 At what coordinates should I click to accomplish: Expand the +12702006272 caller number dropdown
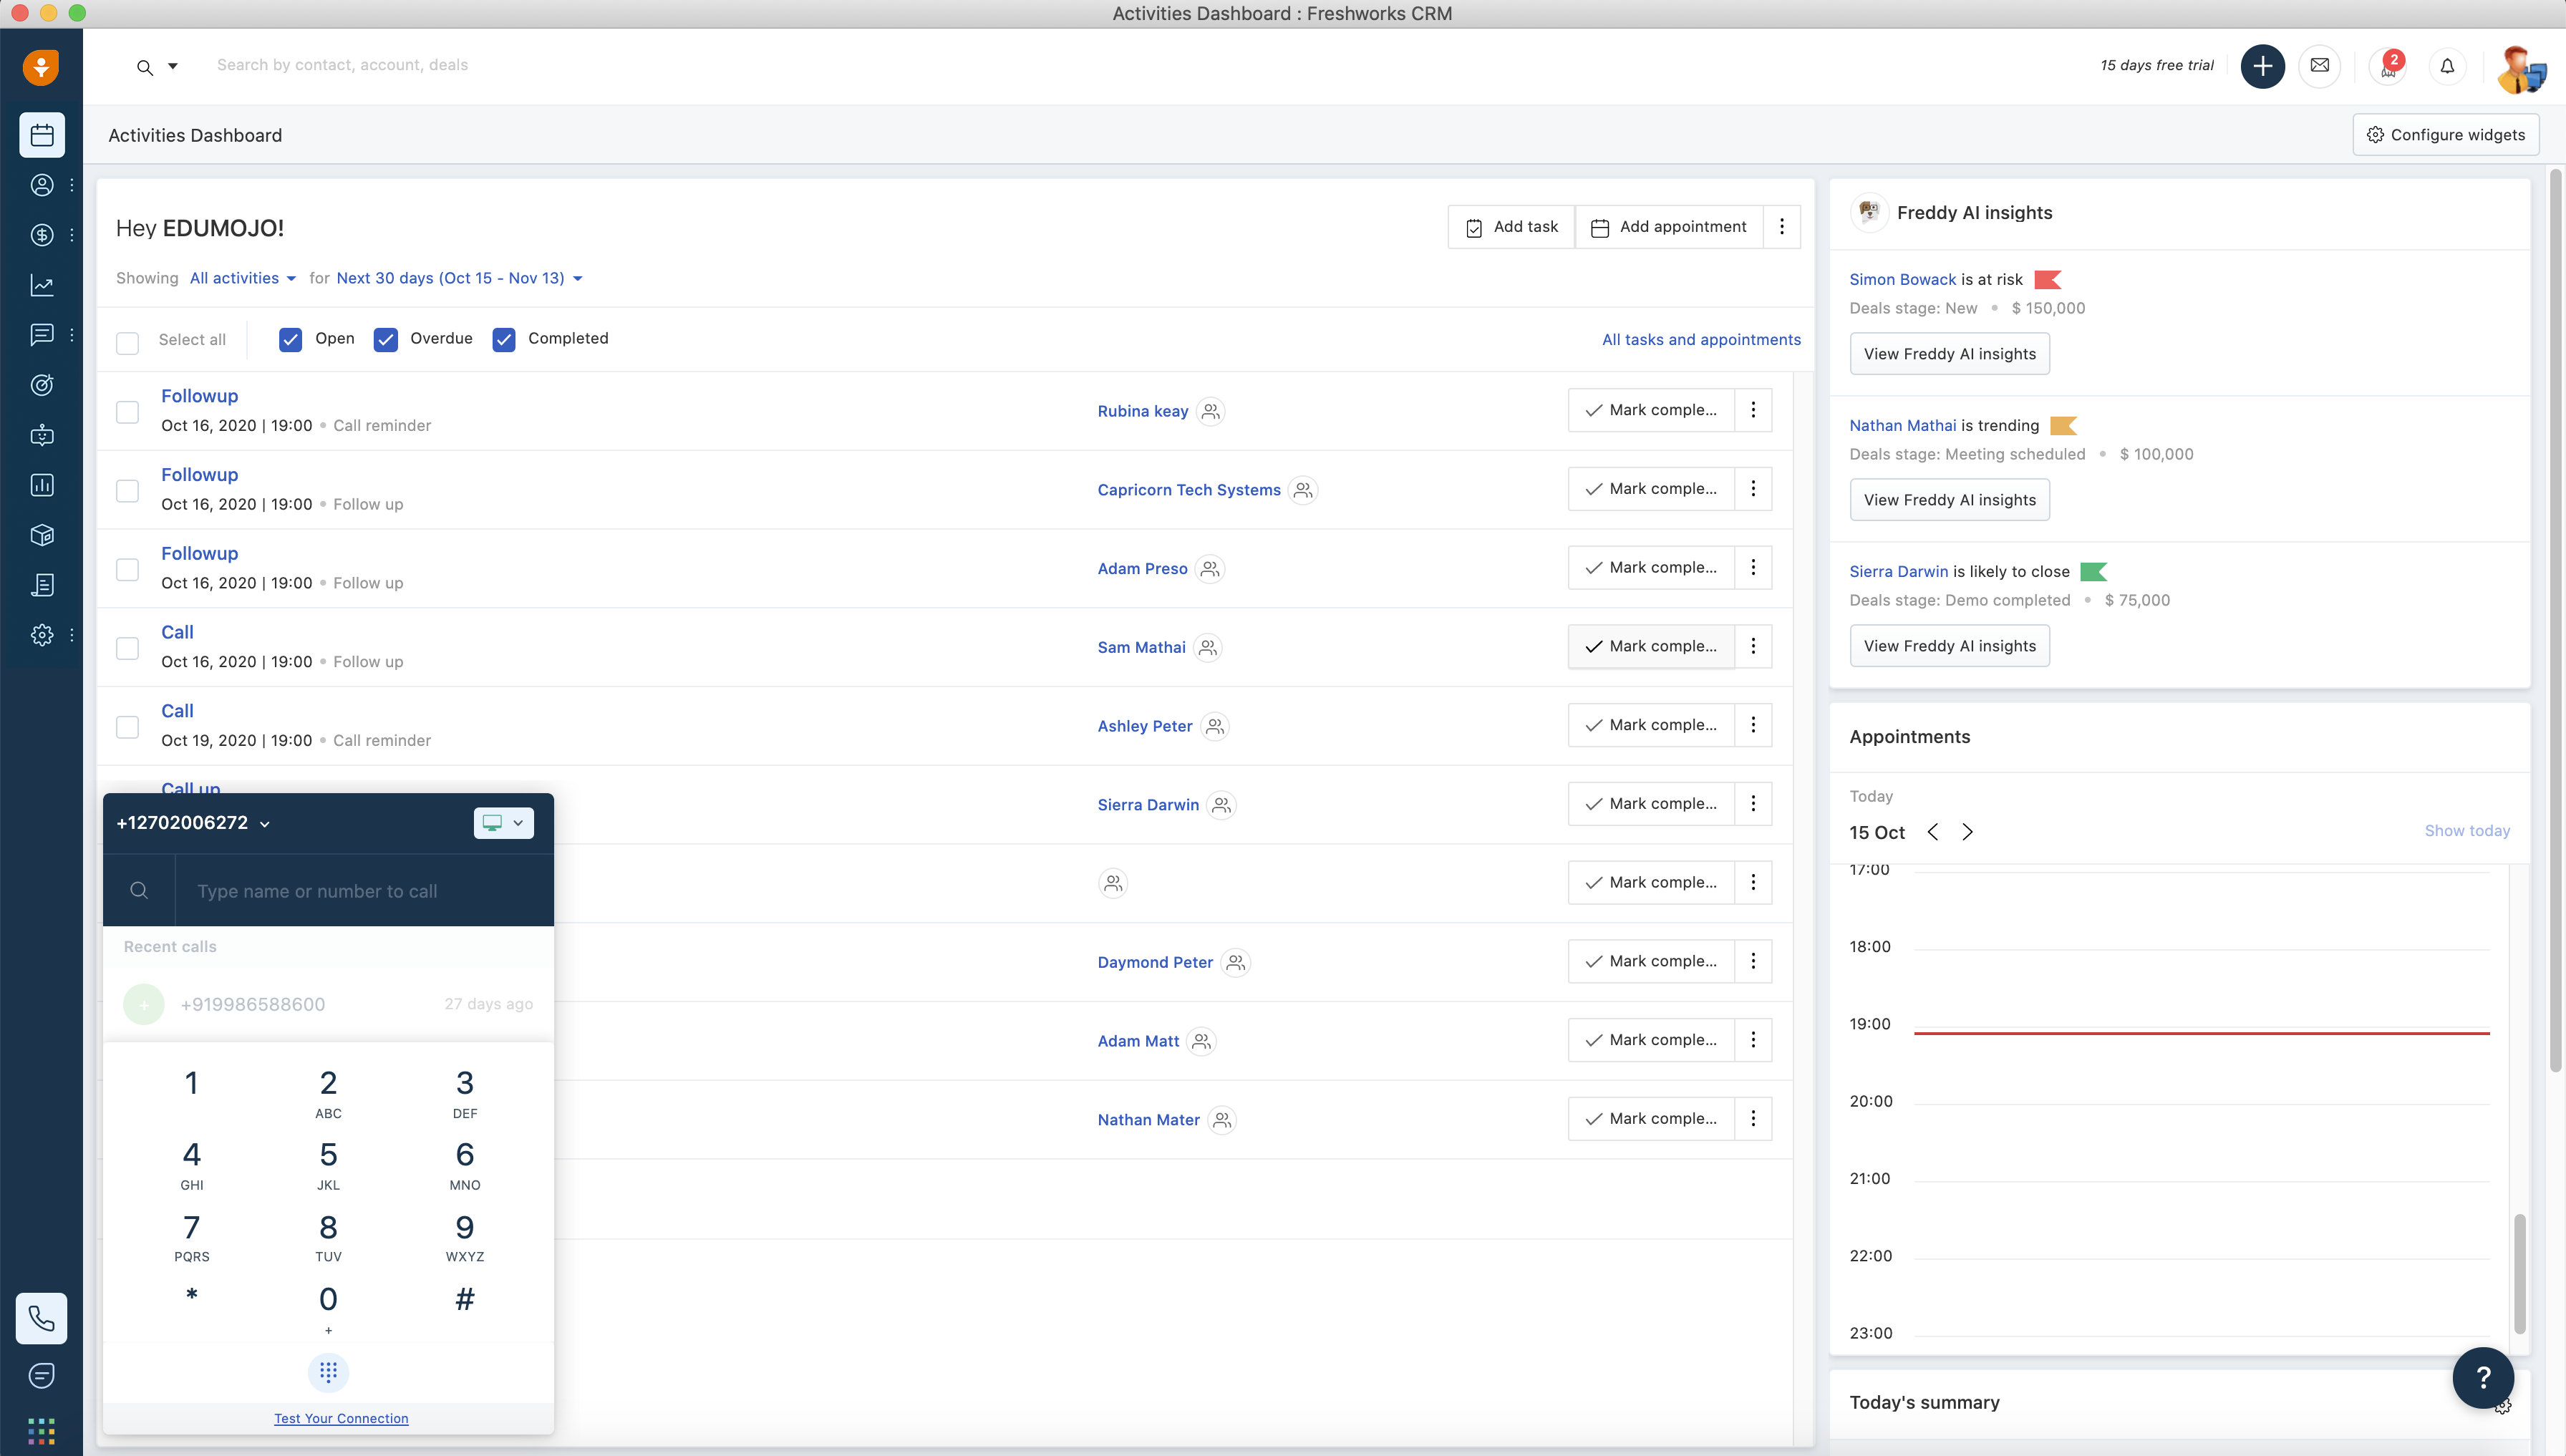point(265,823)
